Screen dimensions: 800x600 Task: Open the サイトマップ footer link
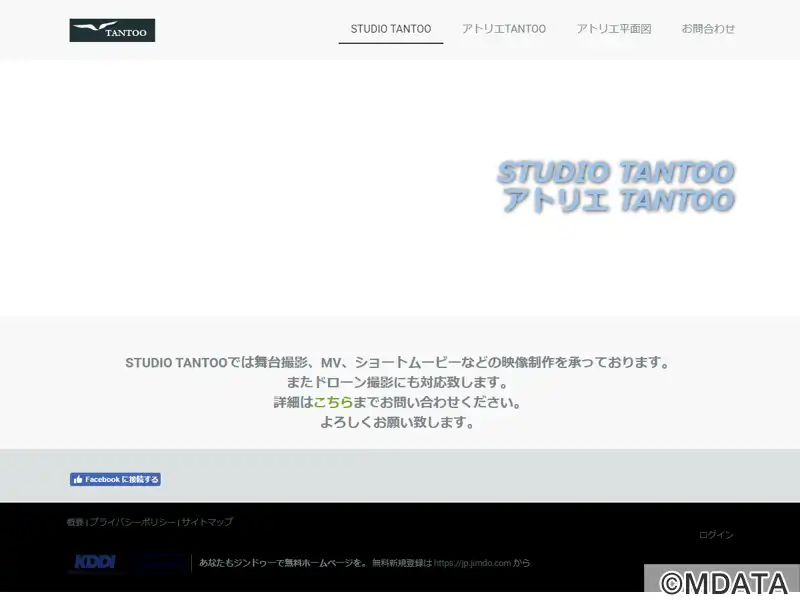point(207,522)
